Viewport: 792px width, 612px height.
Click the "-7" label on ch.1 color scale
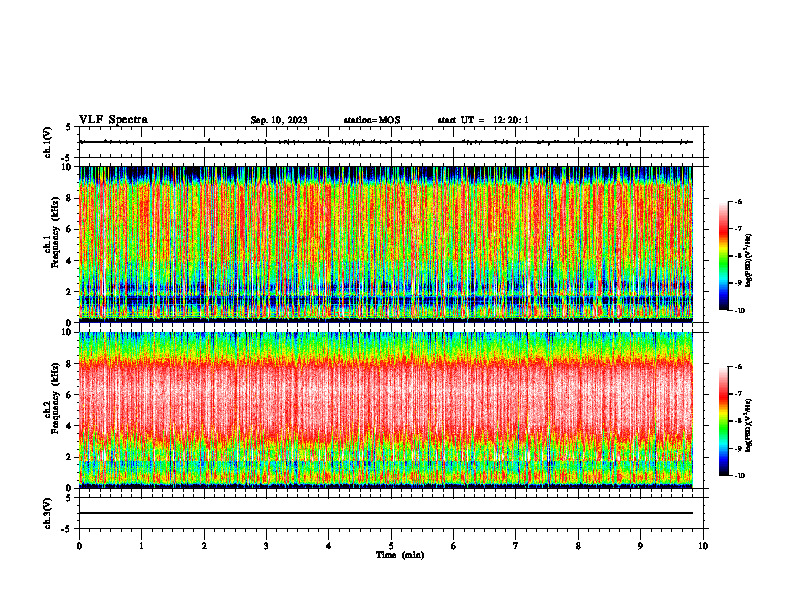tap(738, 229)
